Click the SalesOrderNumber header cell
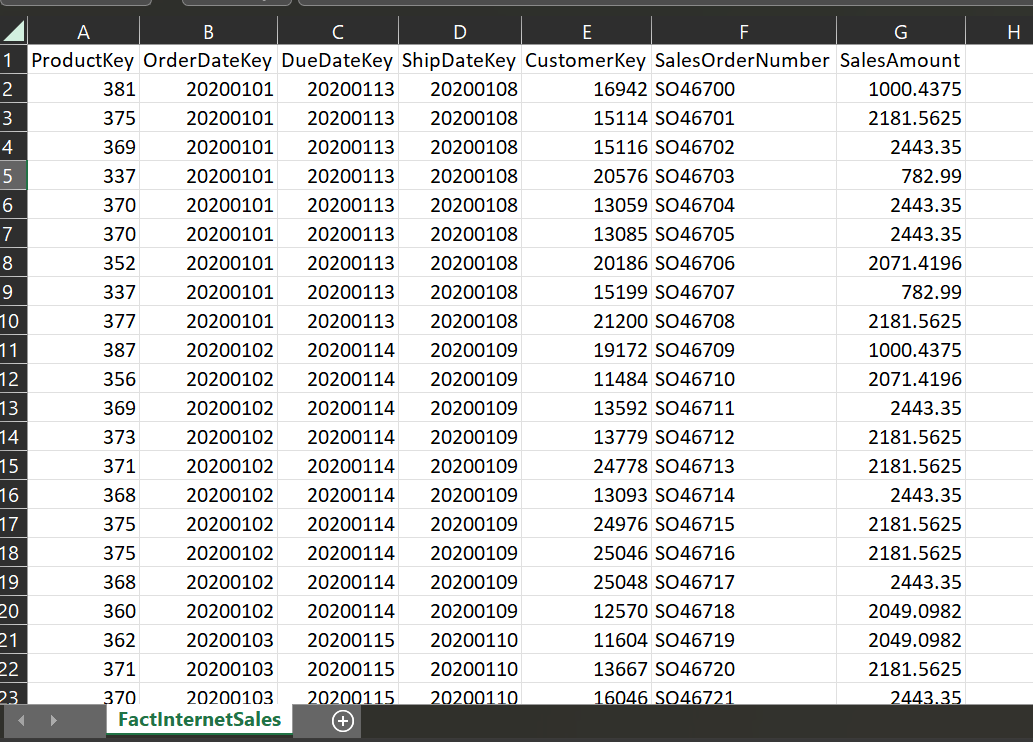Image resolution: width=1033 pixels, height=742 pixels. click(x=743, y=60)
